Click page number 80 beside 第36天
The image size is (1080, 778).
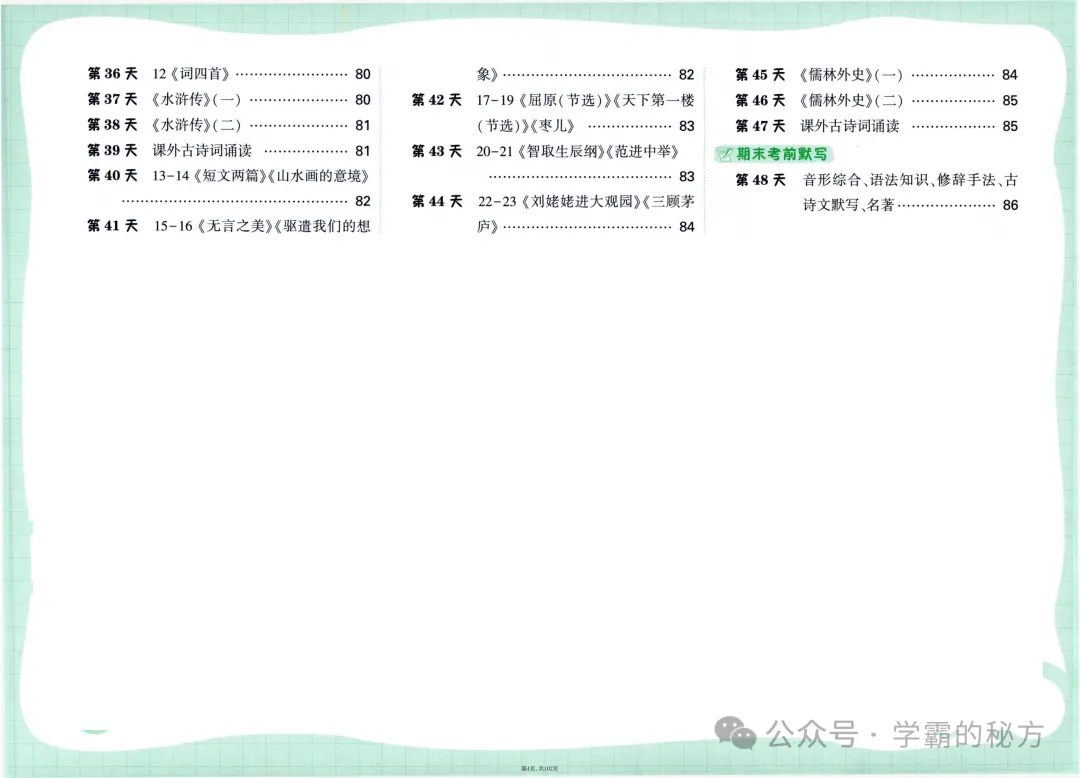364,73
